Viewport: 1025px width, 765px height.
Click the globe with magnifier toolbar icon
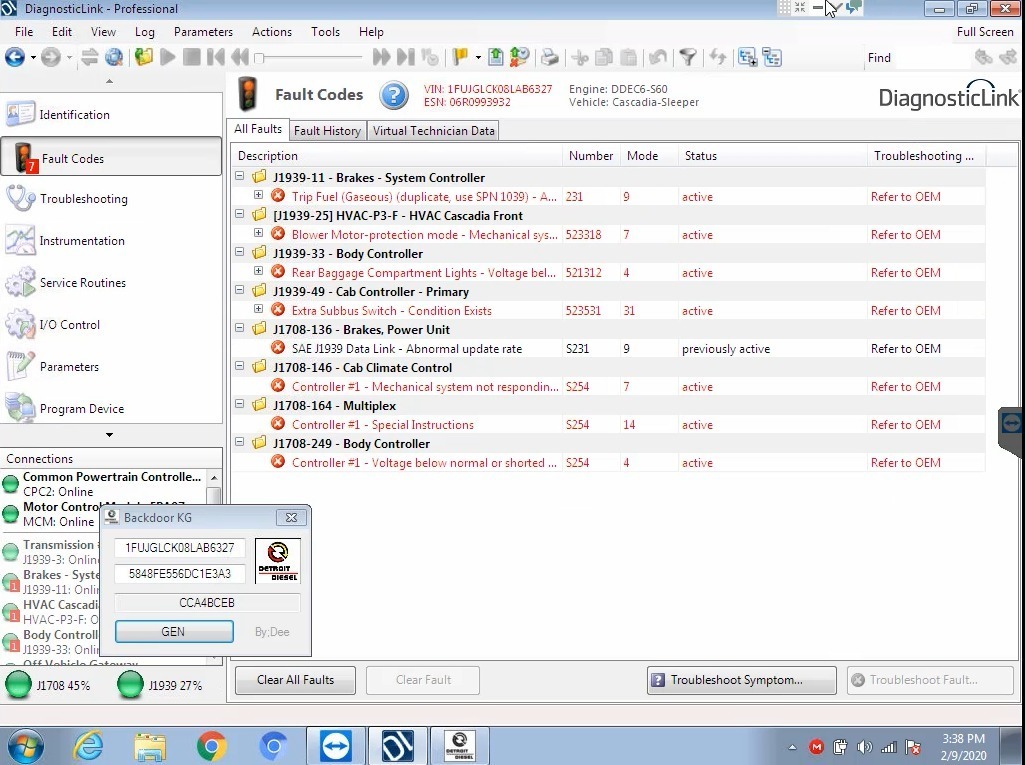click(114, 58)
